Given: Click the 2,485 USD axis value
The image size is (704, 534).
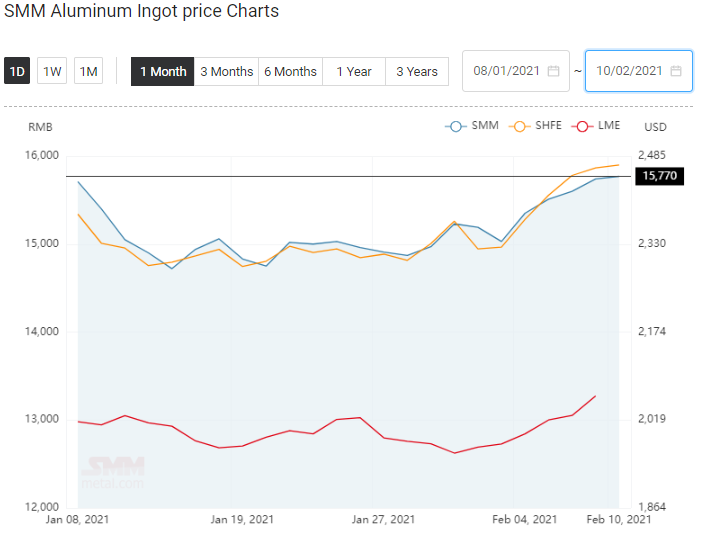Looking at the screenshot, I should 652,155.
